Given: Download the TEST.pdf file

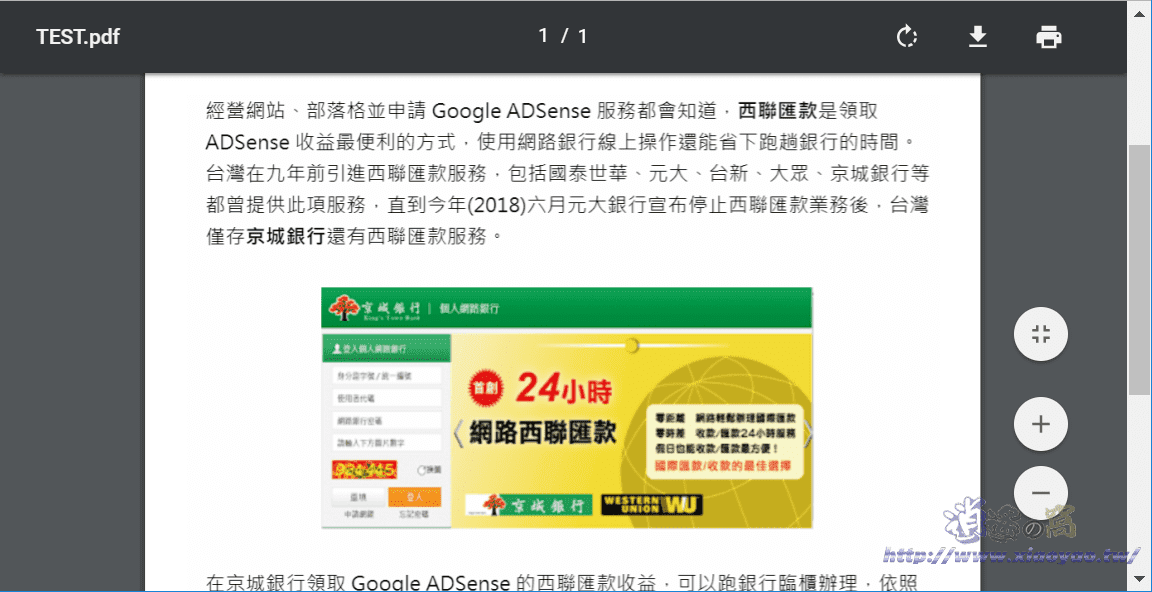Looking at the screenshot, I should tap(977, 36).
